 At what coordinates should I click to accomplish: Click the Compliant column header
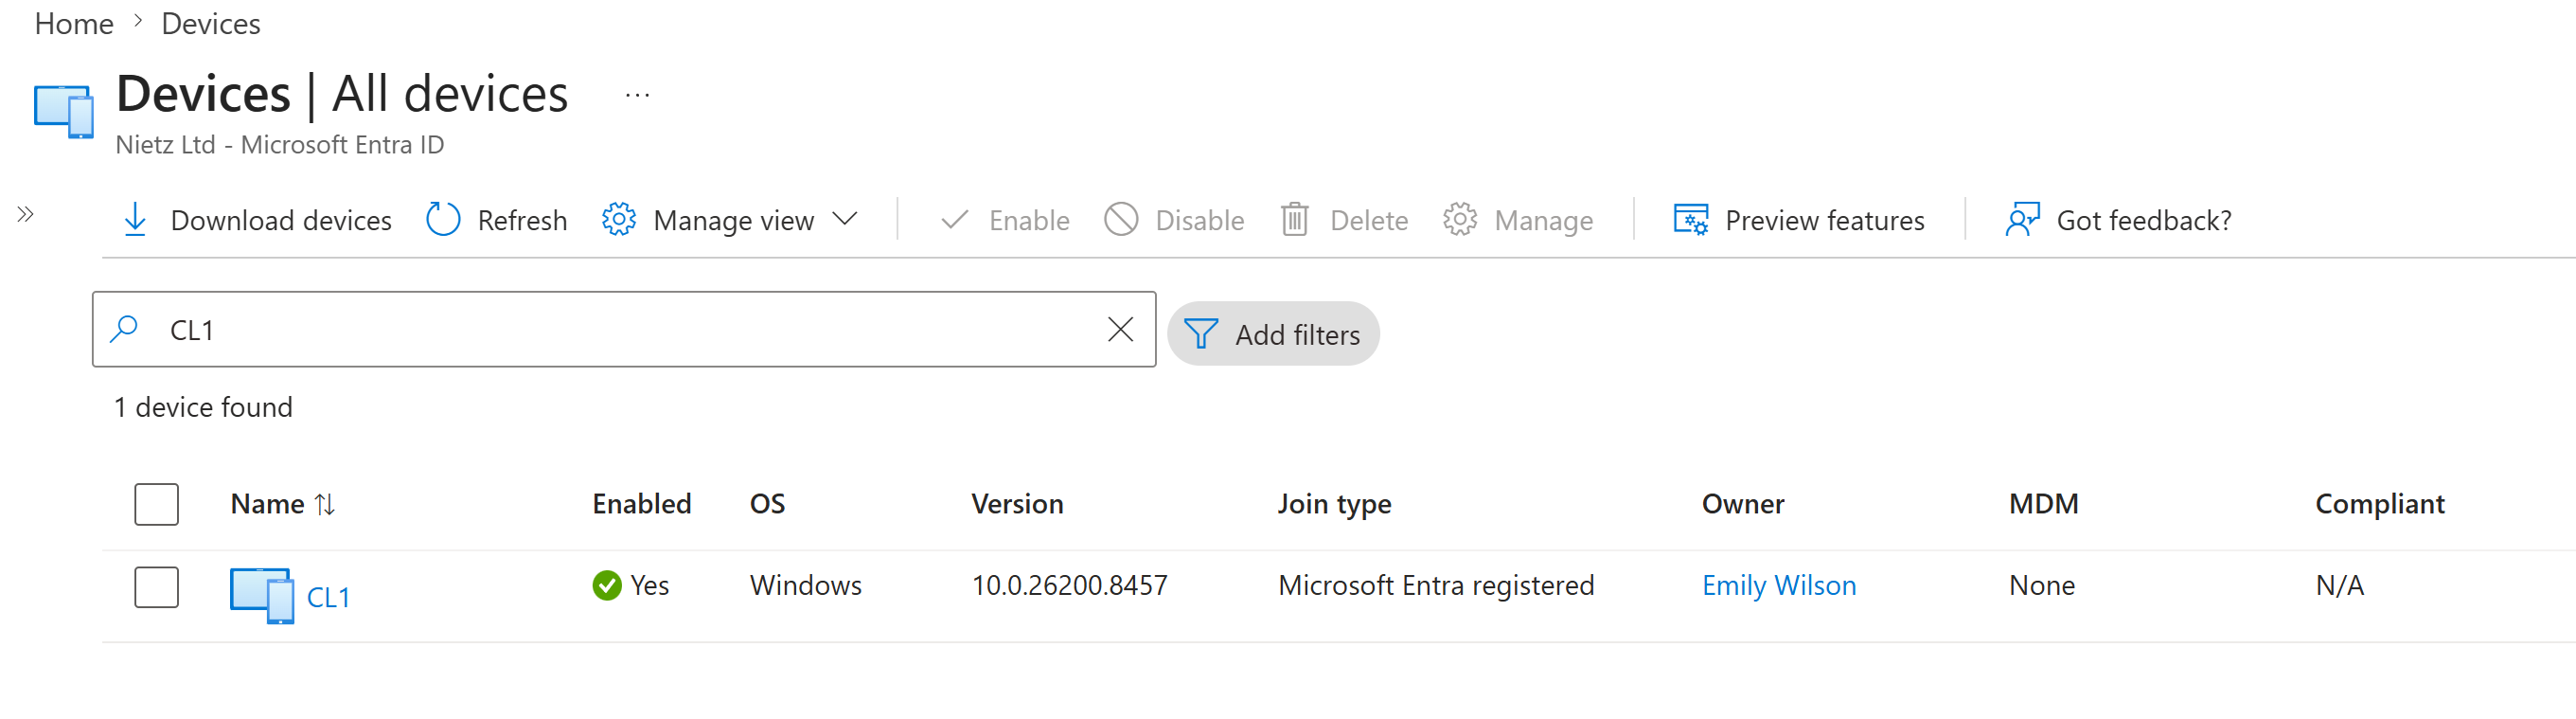2379,504
